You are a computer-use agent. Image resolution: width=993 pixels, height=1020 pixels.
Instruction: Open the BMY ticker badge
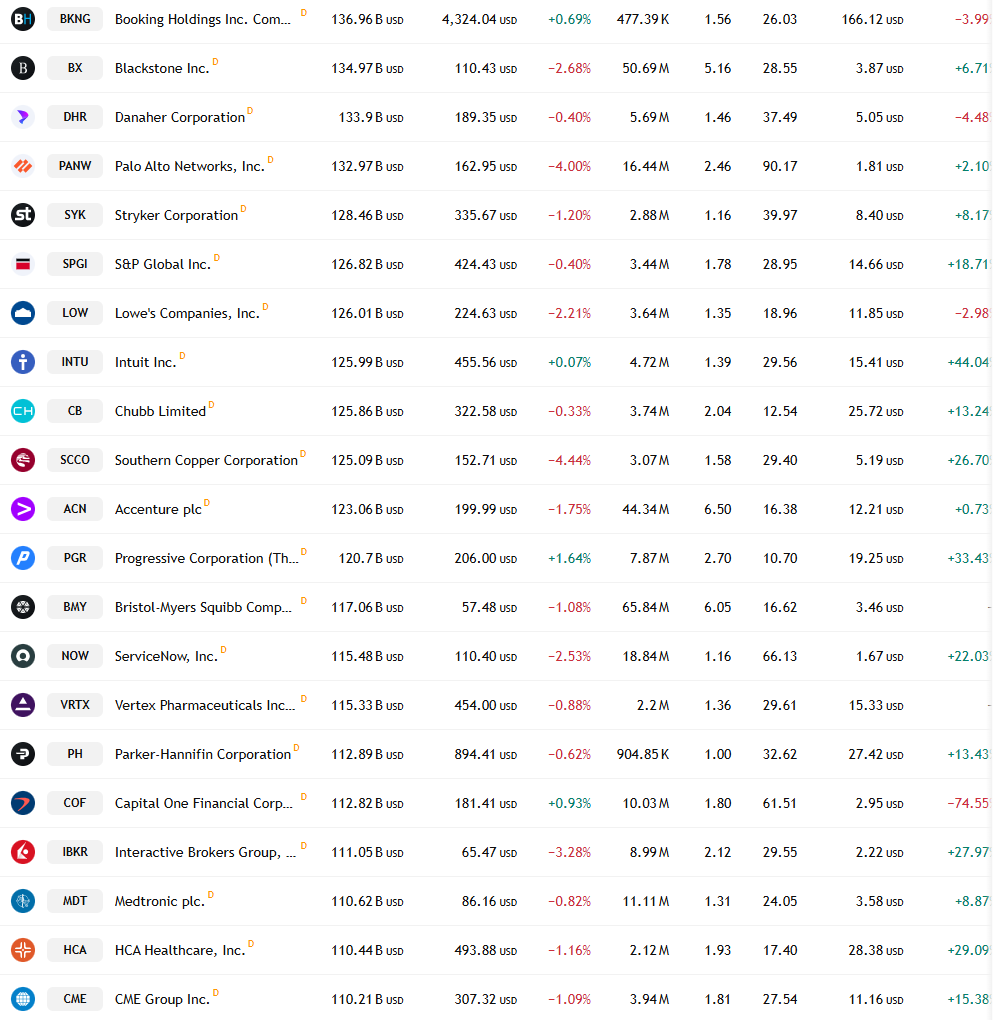pos(75,607)
